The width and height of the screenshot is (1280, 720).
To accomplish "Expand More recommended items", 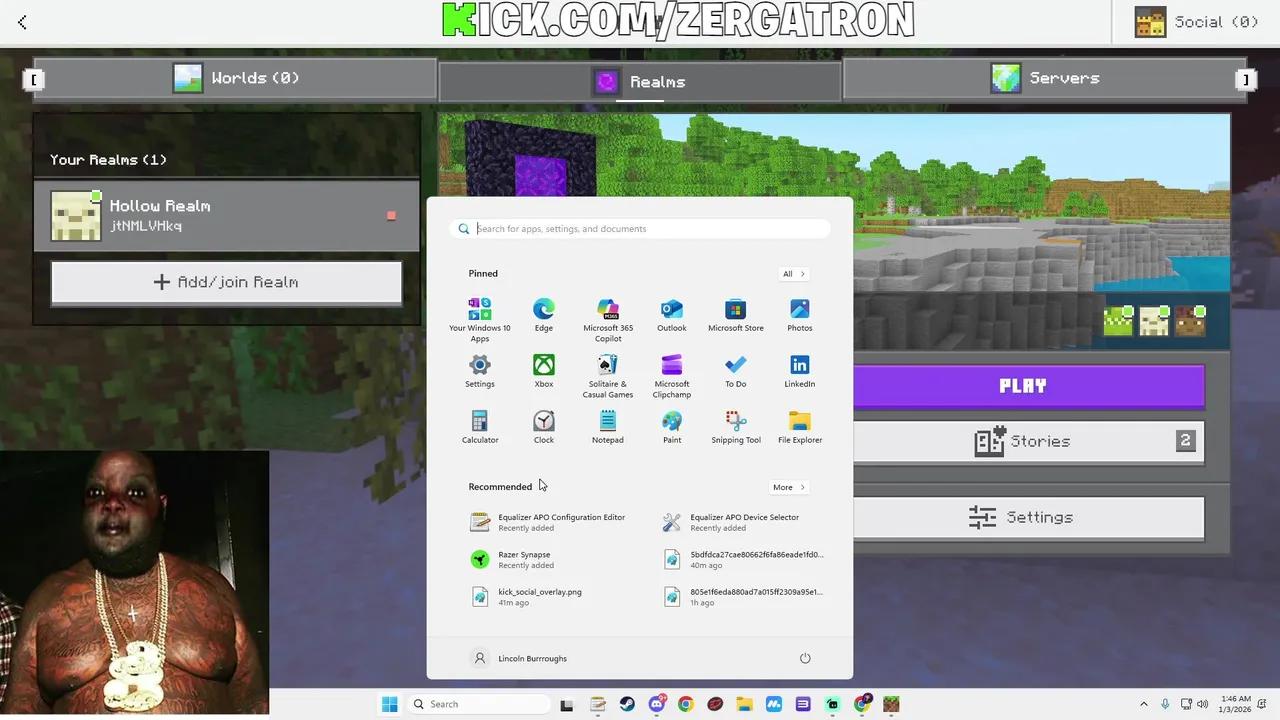I will tap(788, 487).
